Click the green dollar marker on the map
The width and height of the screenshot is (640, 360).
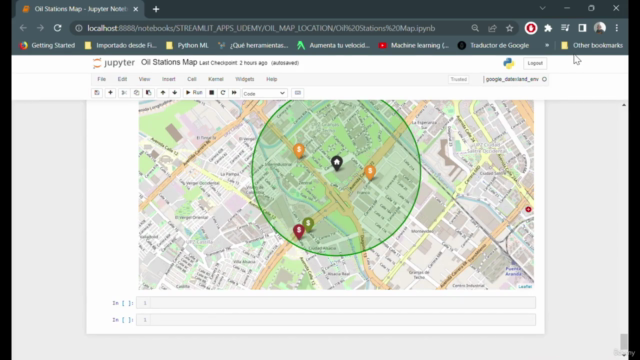pos(309,224)
